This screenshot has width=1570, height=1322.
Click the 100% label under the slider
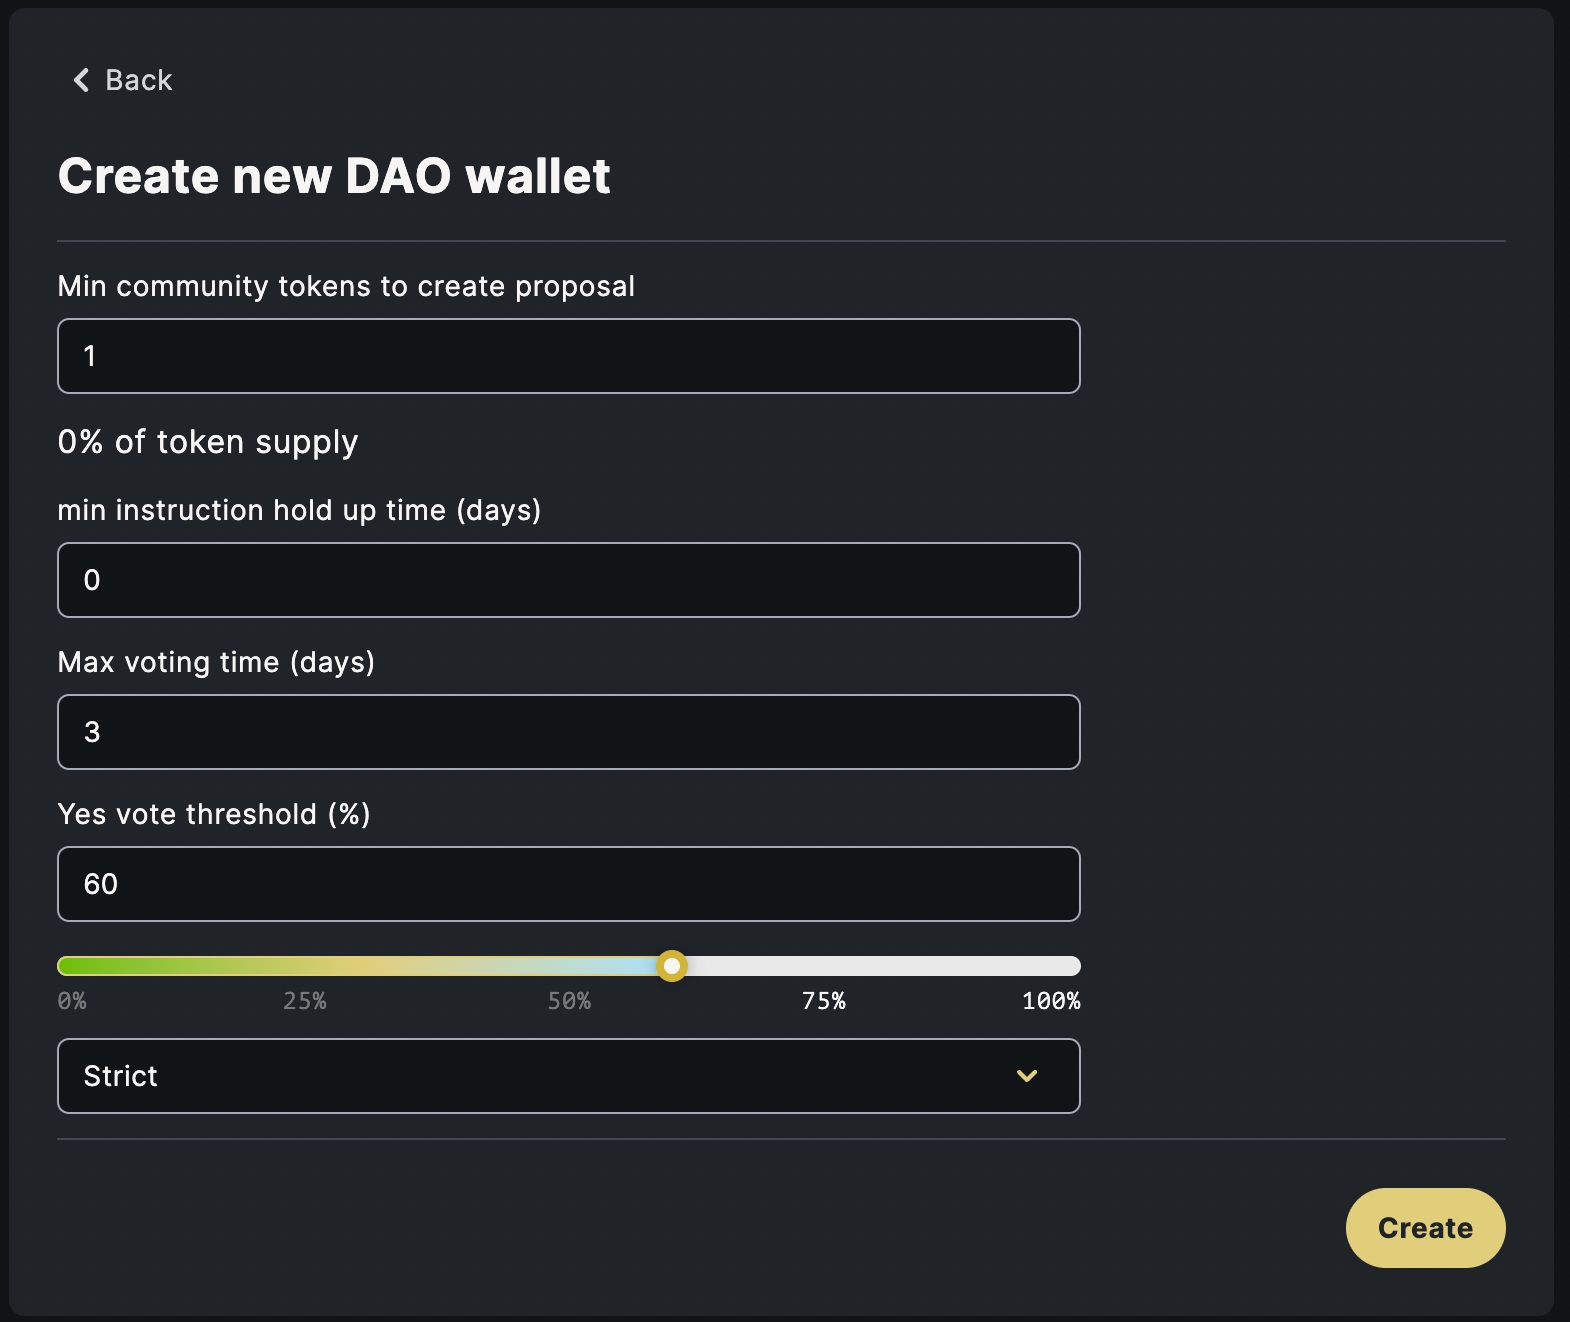[1050, 1001]
